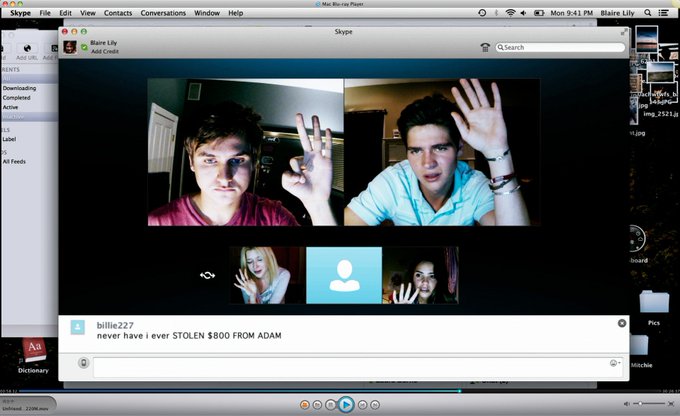Click Blaire Lily's profile avatar in Skype
The height and width of the screenshot is (416, 680).
pyautogui.click(x=70, y=47)
